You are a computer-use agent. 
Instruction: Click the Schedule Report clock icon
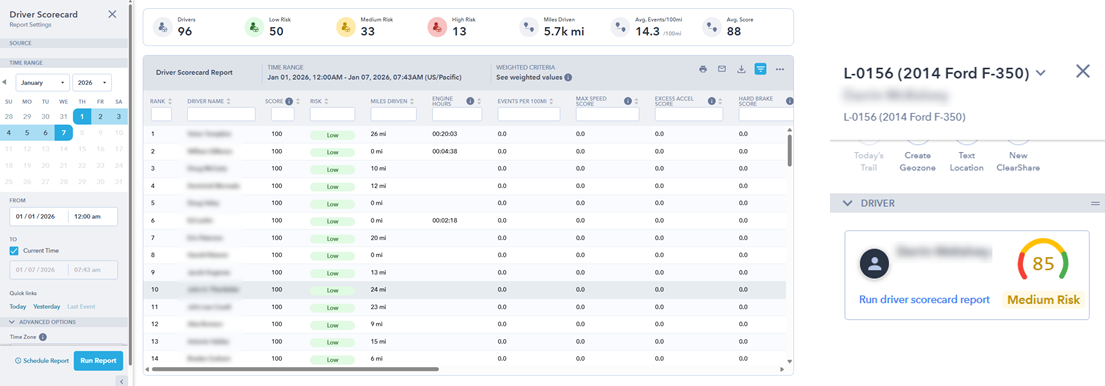coord(18,361)
